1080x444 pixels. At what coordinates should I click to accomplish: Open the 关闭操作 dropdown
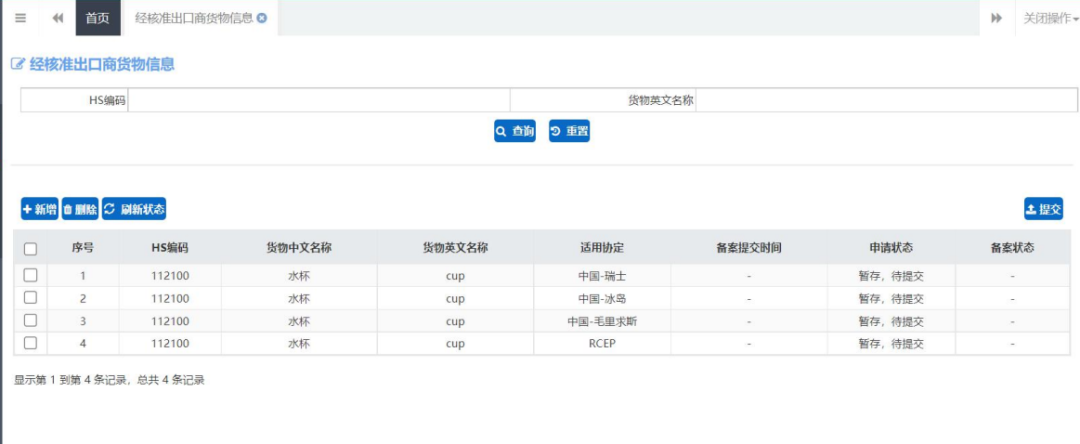tap(1049, 18)
